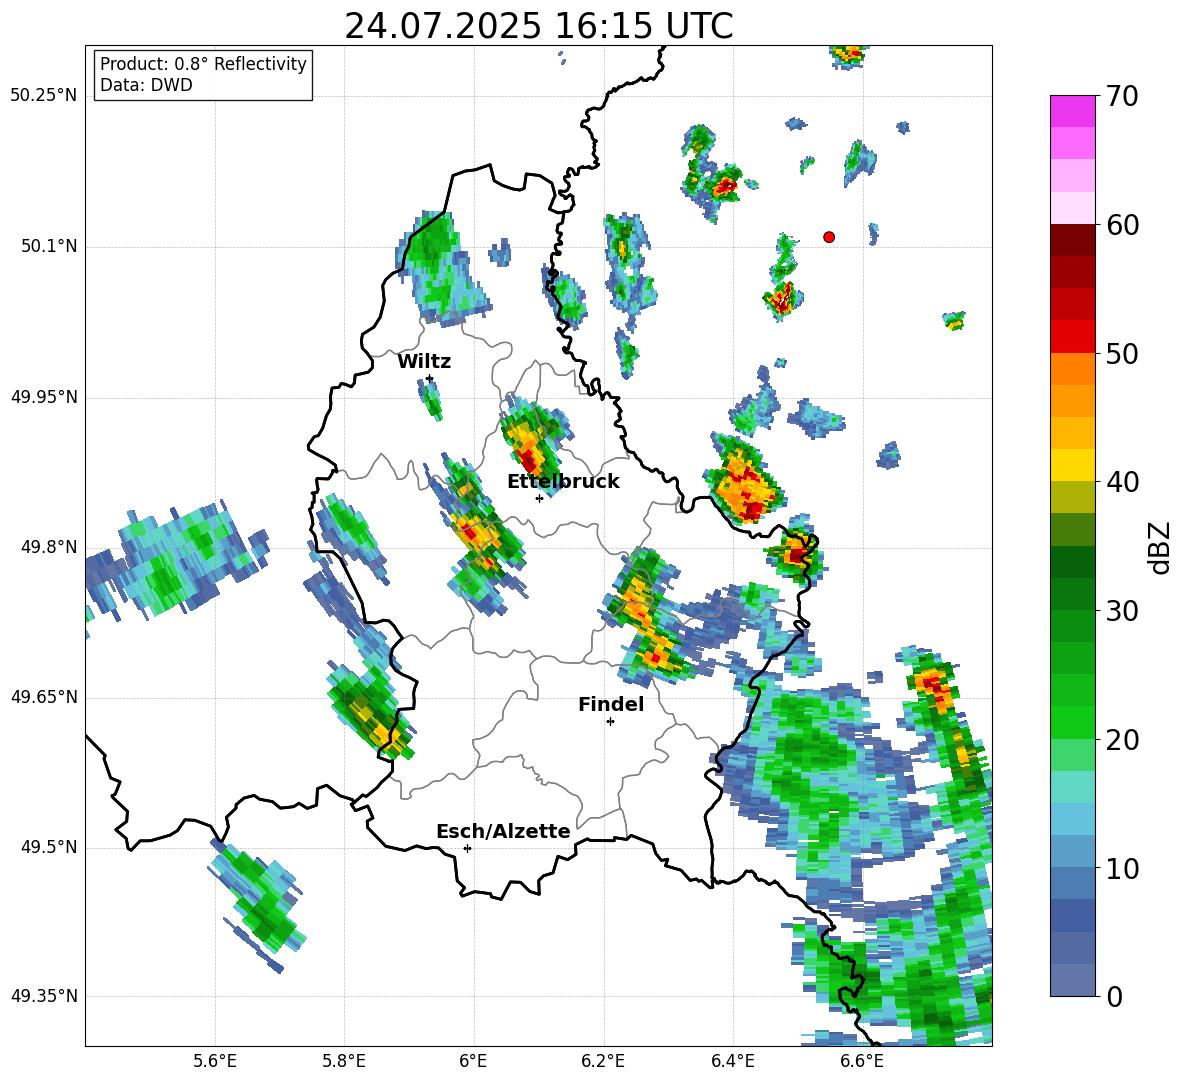The height and width of the screenshot is (1081, 1184).
Task: Click the 50.25°N latitude label
Action: pos(44,96)
